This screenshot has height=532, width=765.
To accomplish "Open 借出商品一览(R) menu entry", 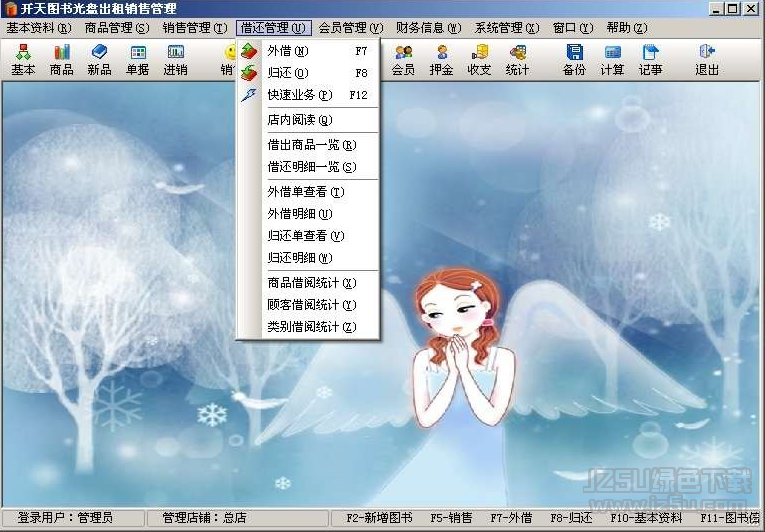I will (308, 145).
